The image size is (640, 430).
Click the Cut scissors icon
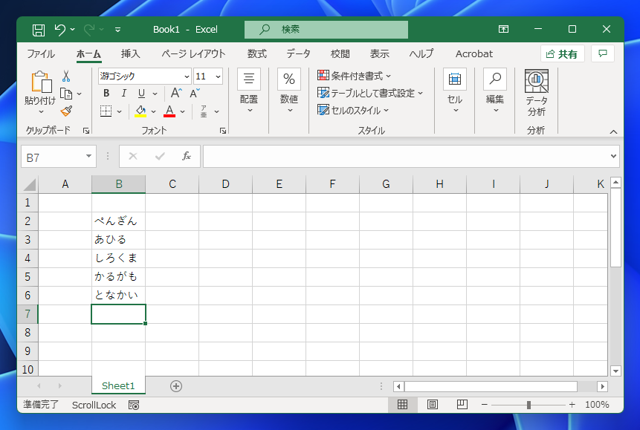coord(66,76)
